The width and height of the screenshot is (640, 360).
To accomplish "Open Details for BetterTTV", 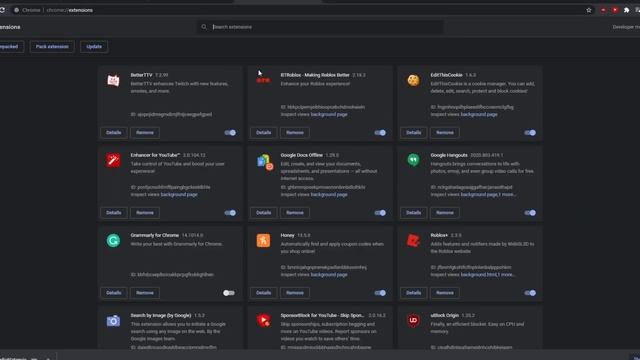I will coord(113,133).
